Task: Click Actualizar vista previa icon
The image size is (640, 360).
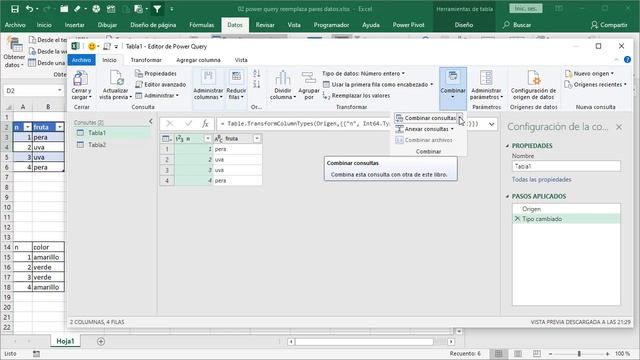Action: pyautogui.click(x=116, y=78)
